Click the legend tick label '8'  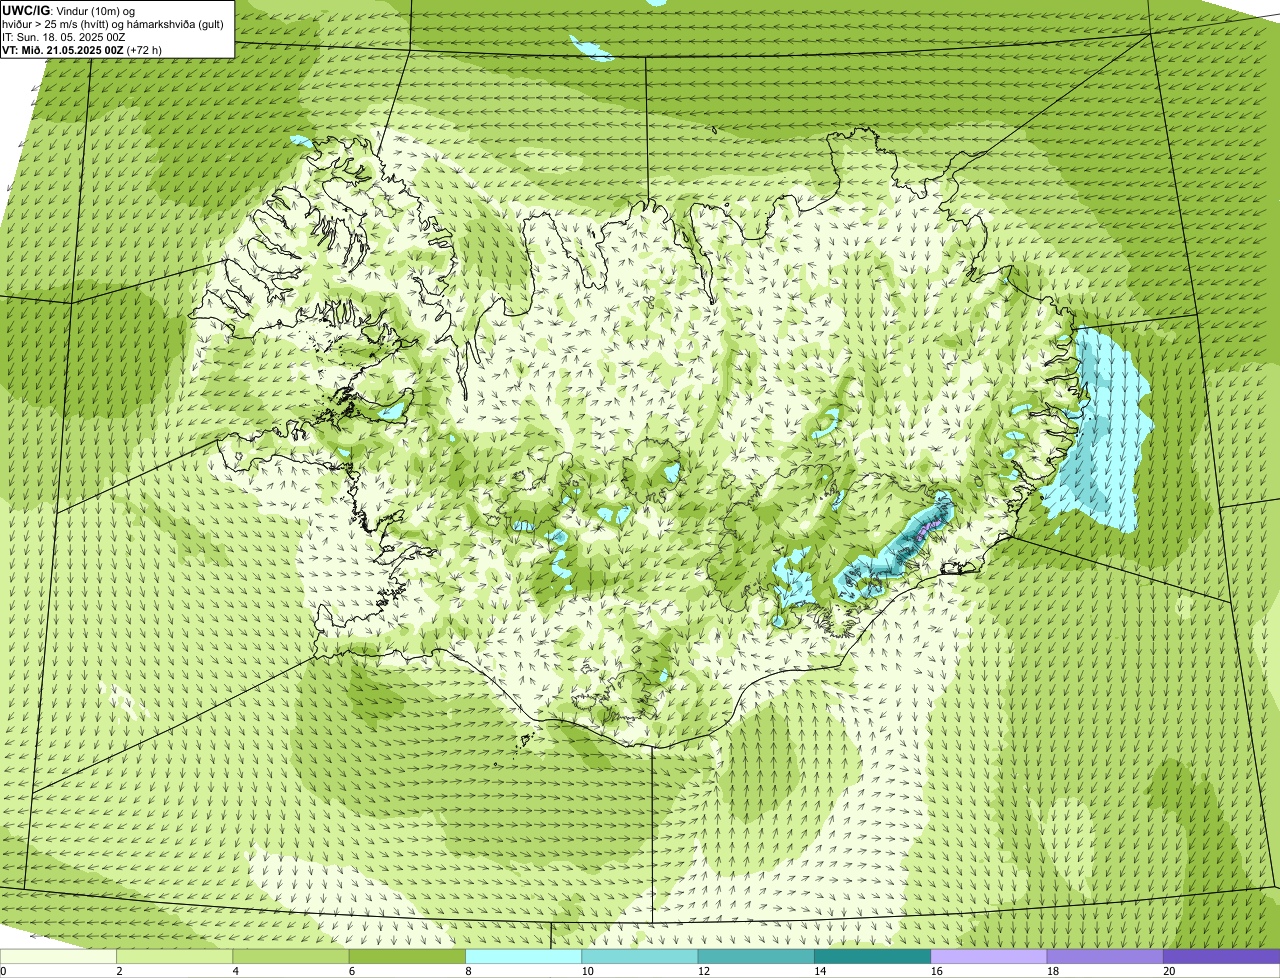pos(468,971)
